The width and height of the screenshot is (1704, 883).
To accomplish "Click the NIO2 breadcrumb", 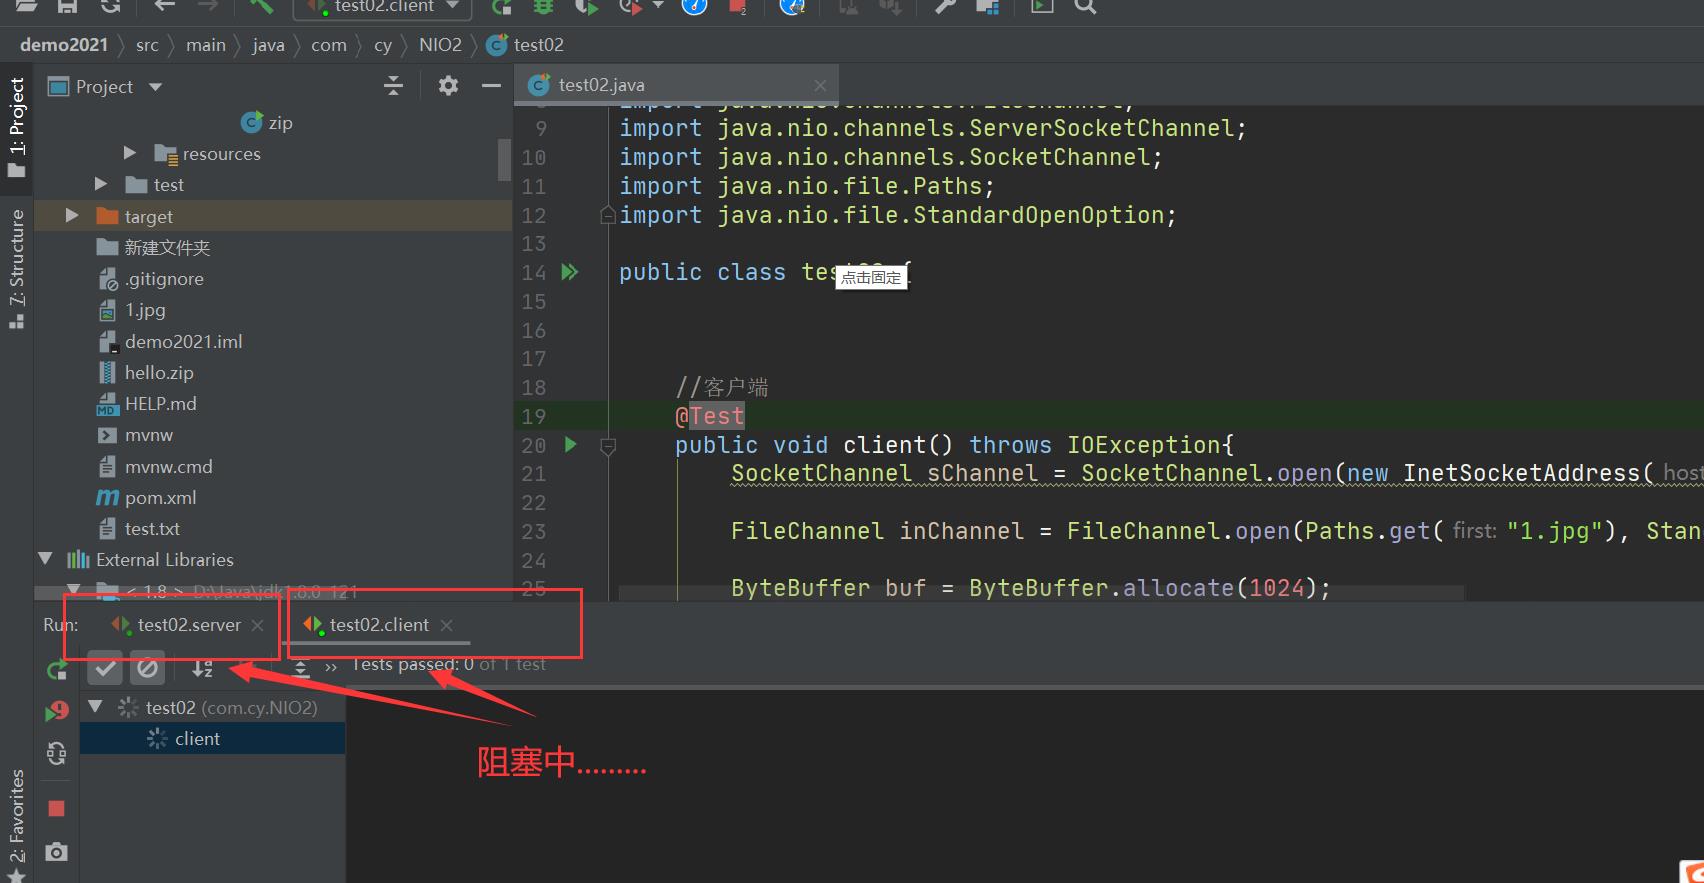I will click(440, 45).
